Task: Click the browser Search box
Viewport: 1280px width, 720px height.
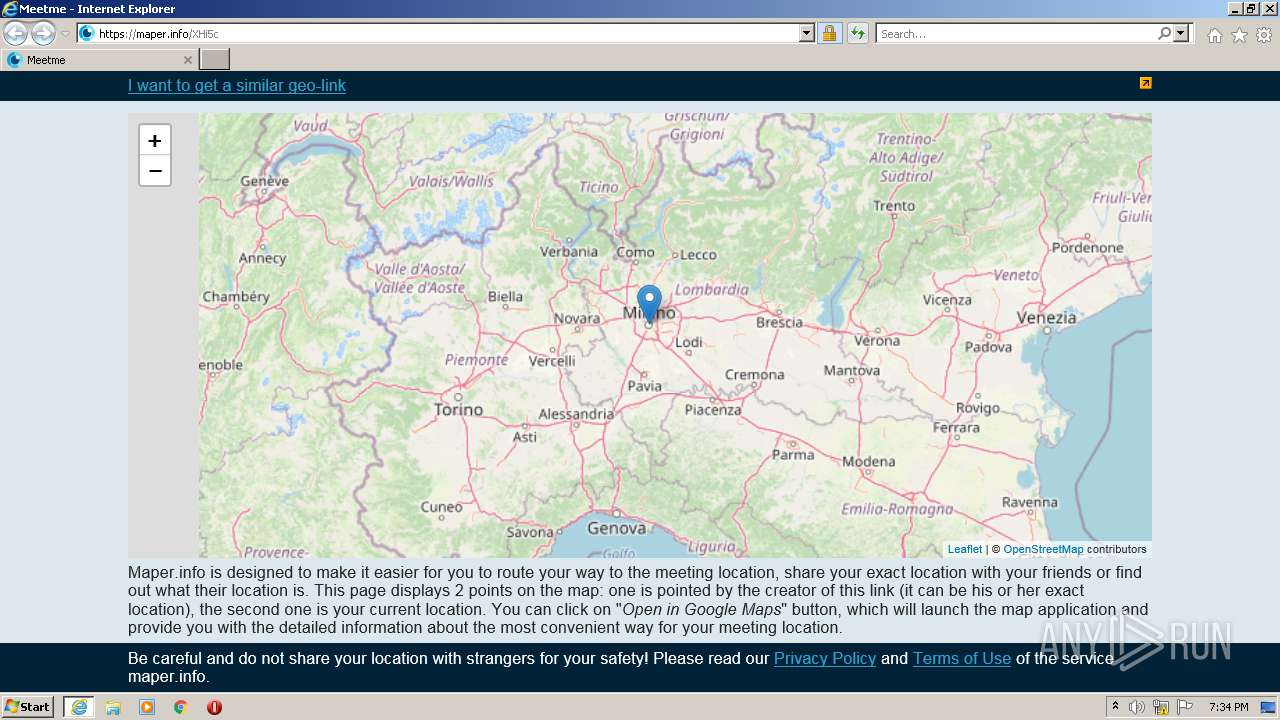Action: pos(1016,33)
